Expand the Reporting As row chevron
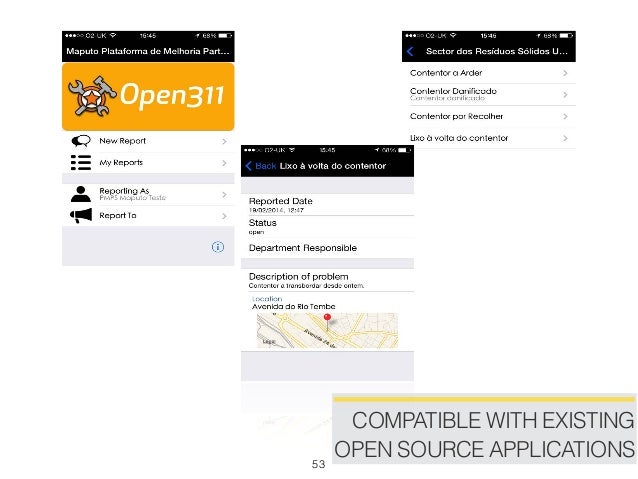This screenshot has width=638, height=479. 224,195
